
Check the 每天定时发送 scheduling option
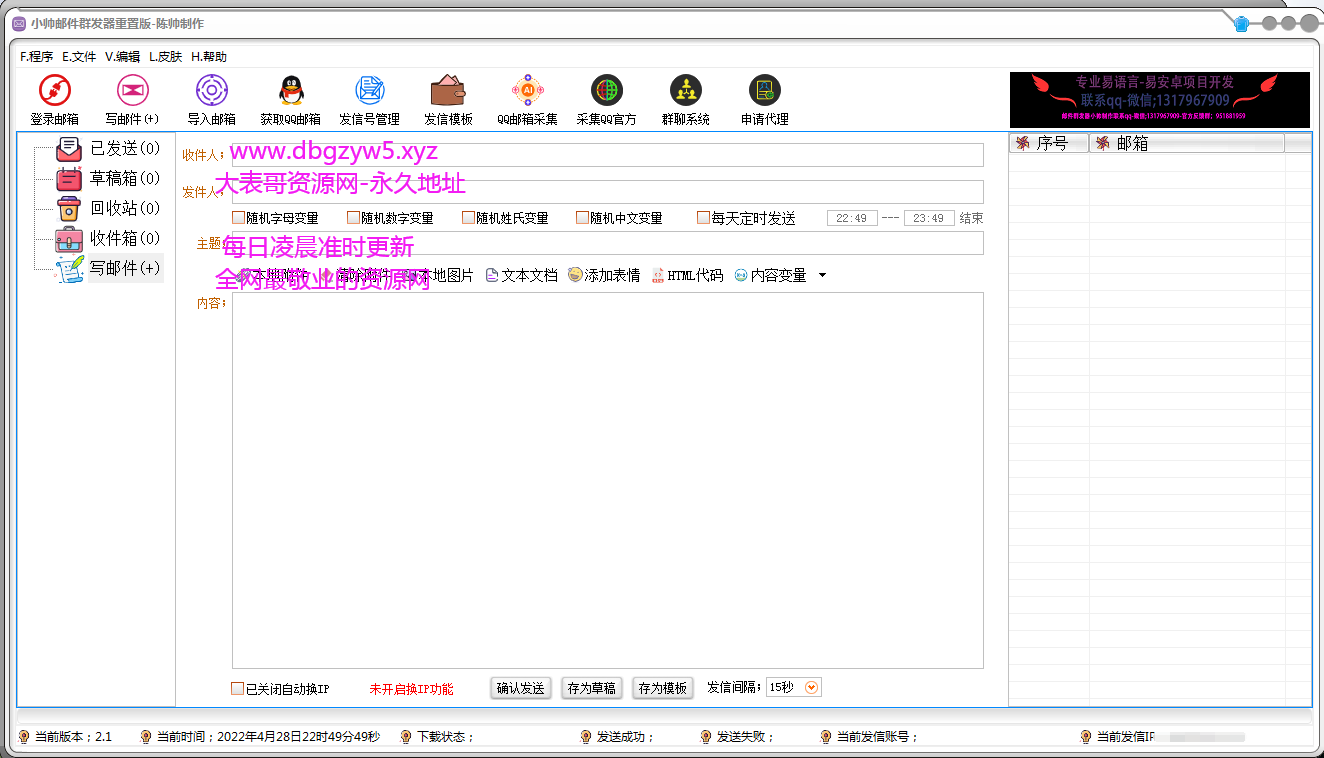tap(705, 217)
